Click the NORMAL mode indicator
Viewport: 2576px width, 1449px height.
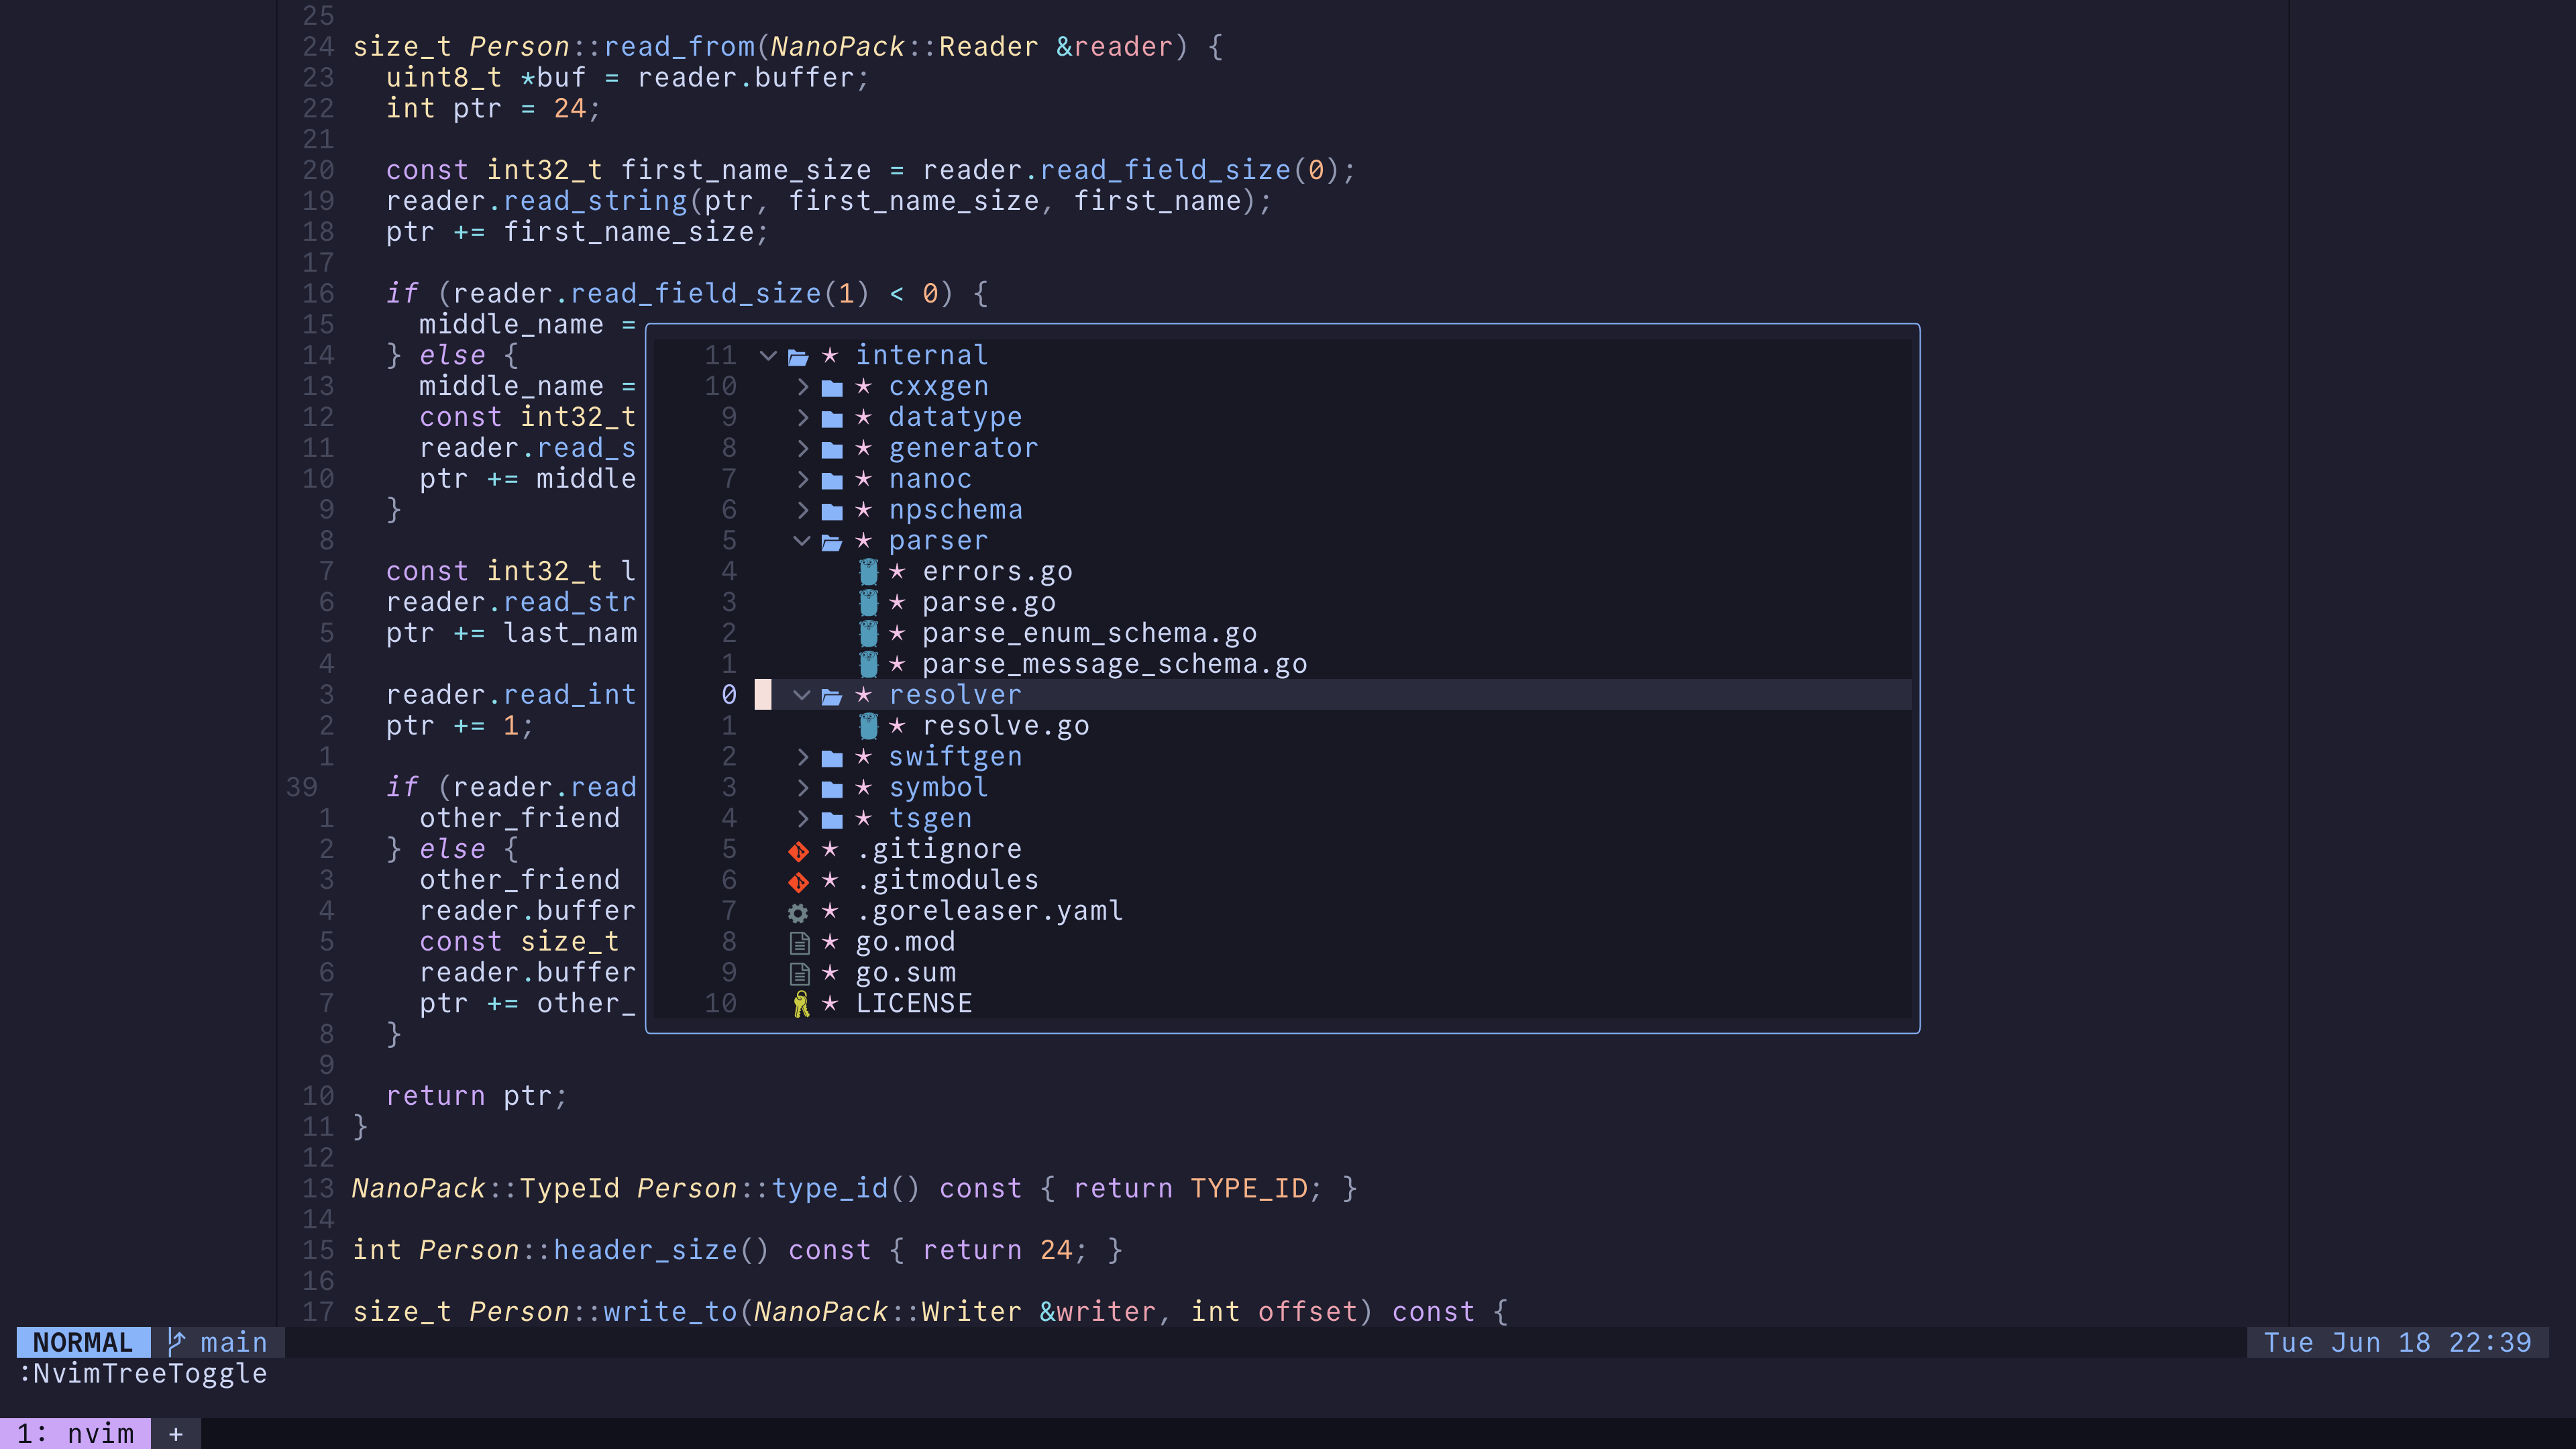pos(83,1342)
